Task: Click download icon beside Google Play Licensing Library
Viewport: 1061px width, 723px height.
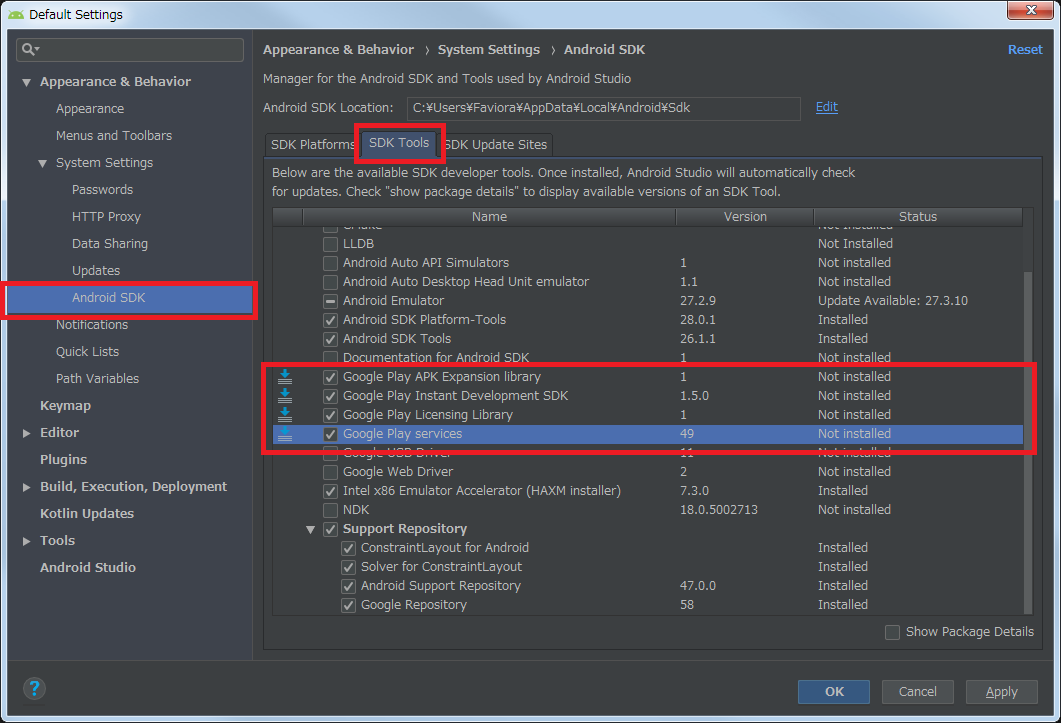Action: [286, 415]
